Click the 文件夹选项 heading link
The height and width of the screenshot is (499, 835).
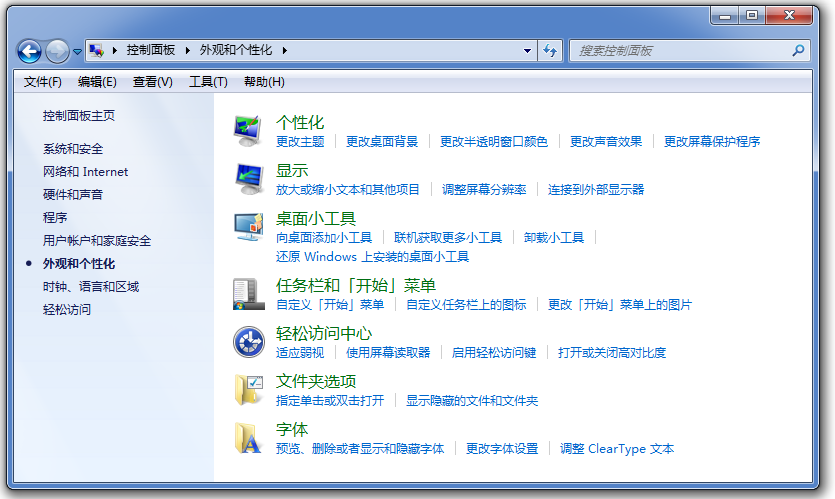(316, 381)
